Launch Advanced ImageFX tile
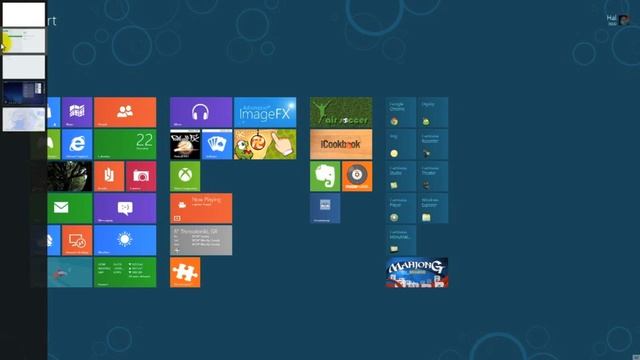 pos(265,112)
